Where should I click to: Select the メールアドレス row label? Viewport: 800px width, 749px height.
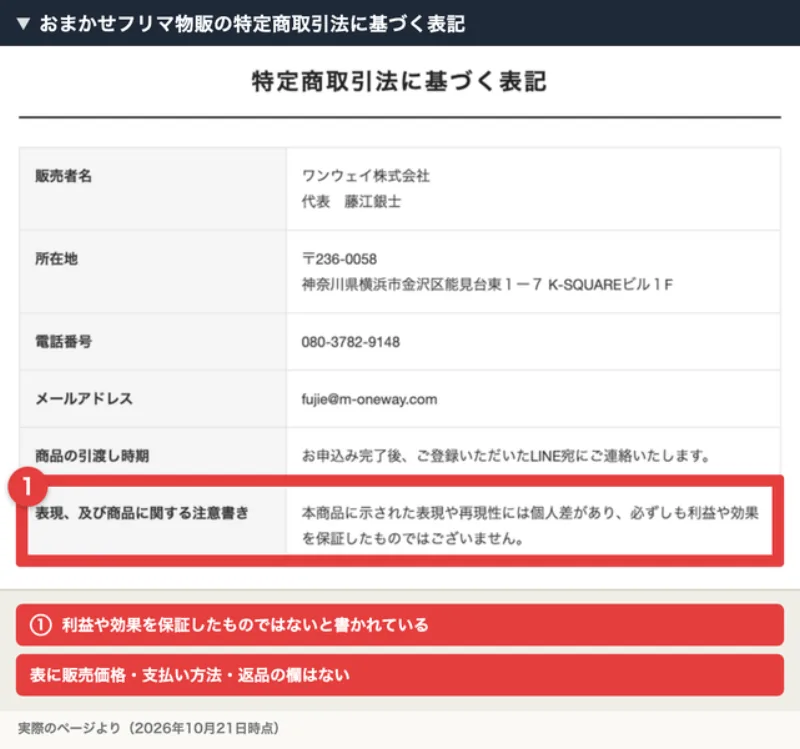pos(84,398)
